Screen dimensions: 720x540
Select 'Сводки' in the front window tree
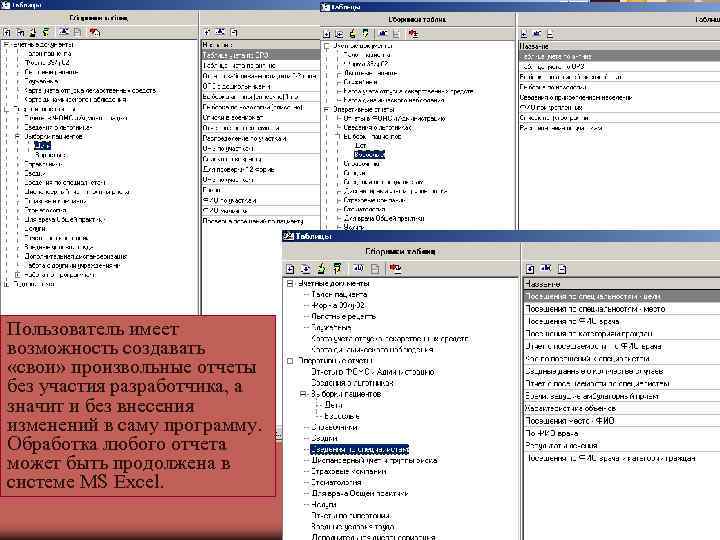pyautogui.click(x=324, y=439)
